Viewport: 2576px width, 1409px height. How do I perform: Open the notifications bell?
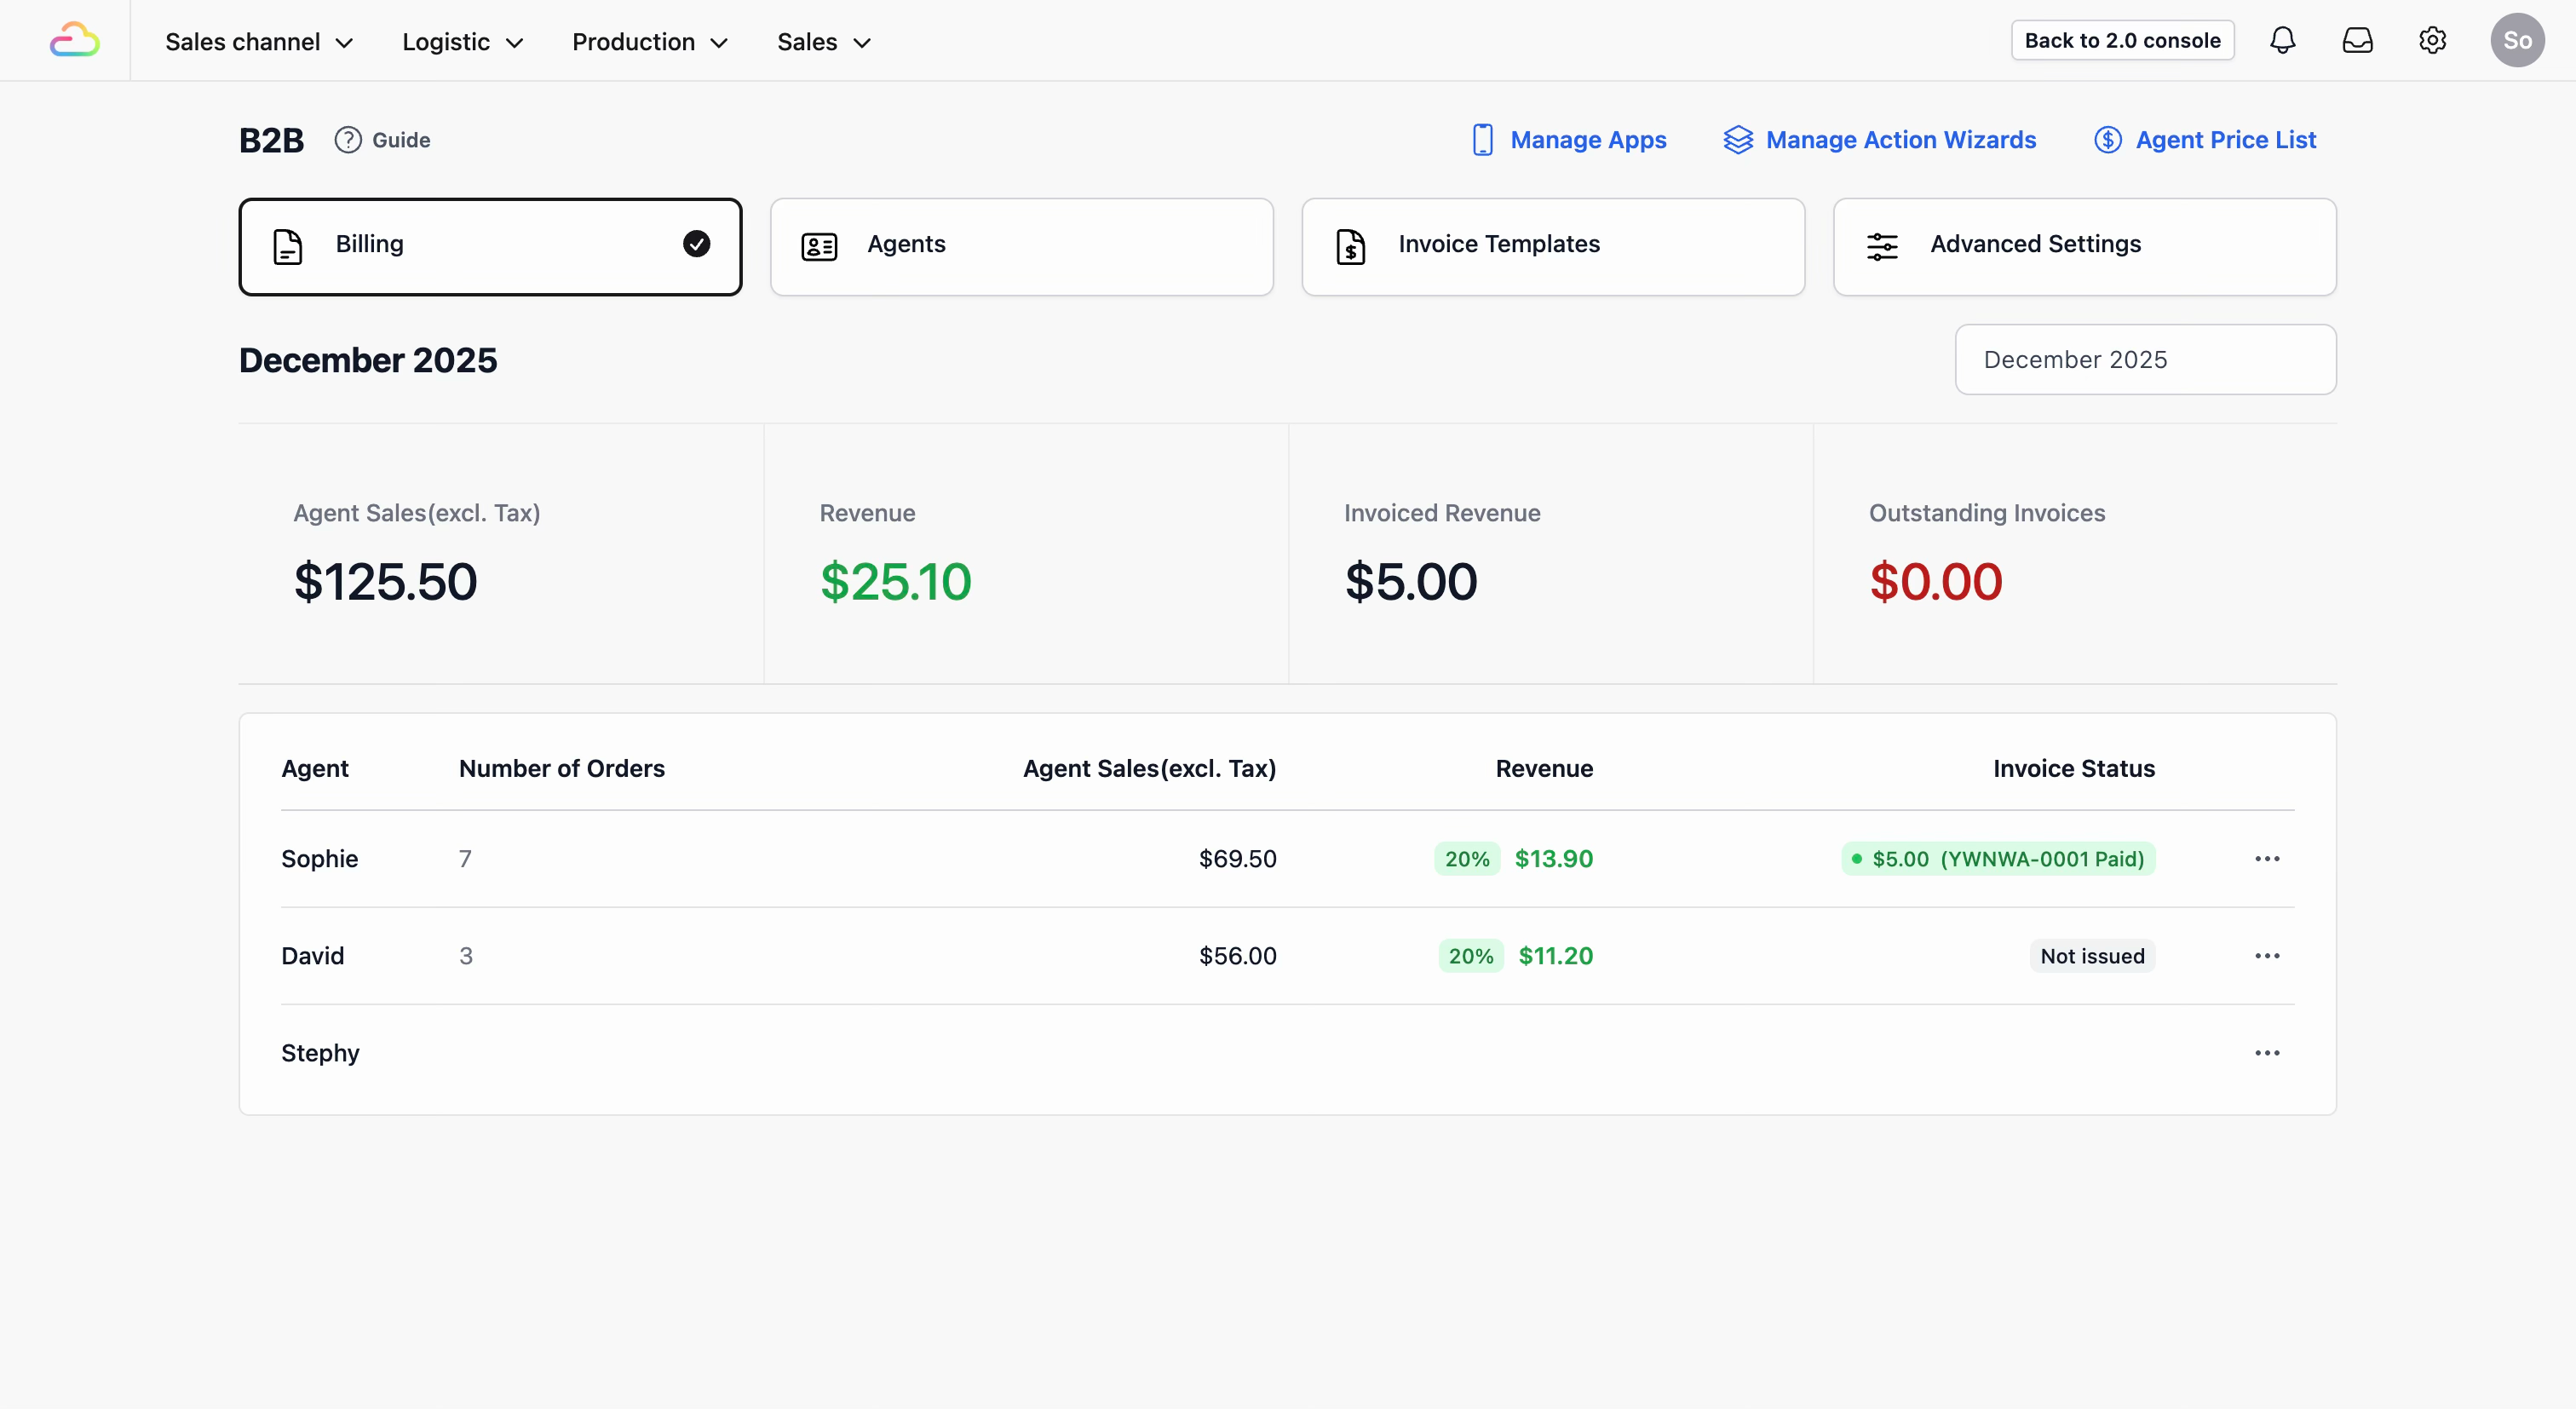2282,41
